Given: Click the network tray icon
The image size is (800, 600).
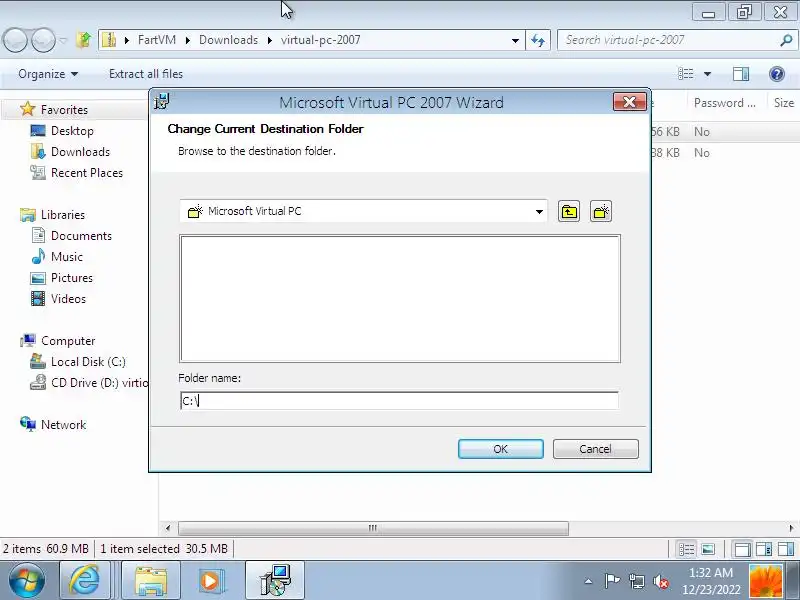Looking at the screenshot, I should click(636, 581).
